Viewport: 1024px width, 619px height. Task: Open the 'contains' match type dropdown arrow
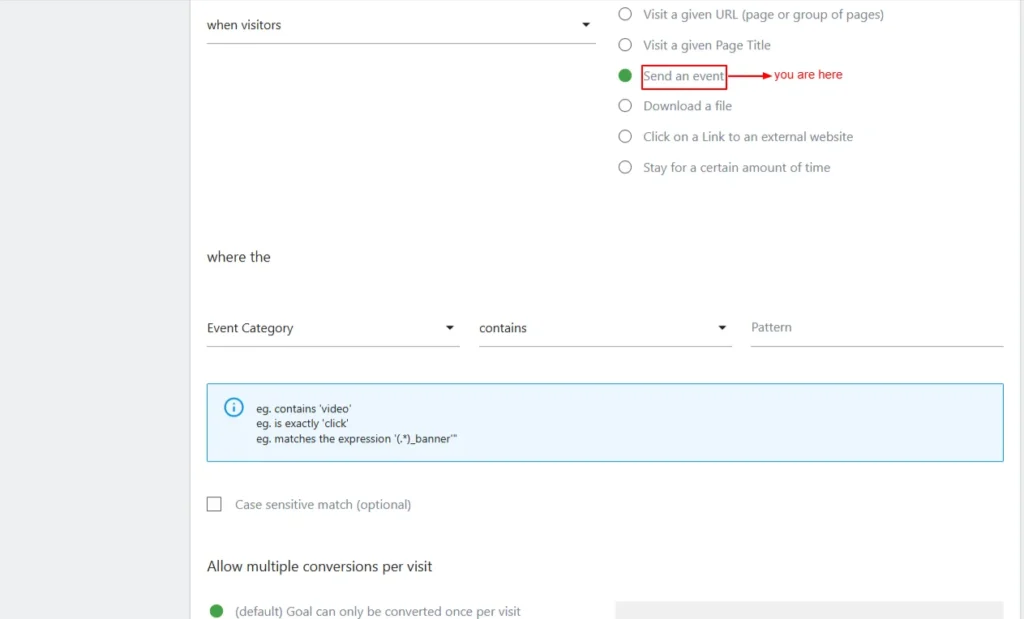pyautogui.click(x=722, y=328)
